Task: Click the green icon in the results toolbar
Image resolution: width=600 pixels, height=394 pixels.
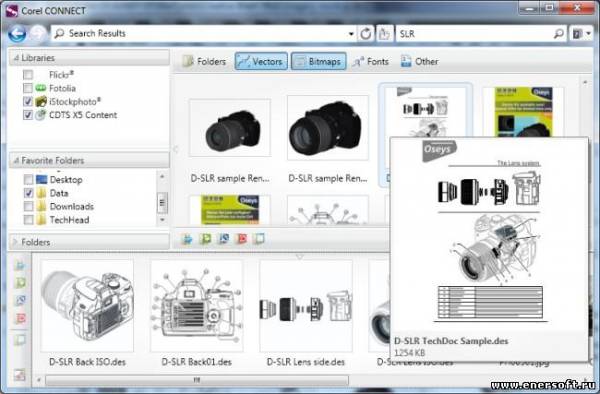Action: point(205,239)
